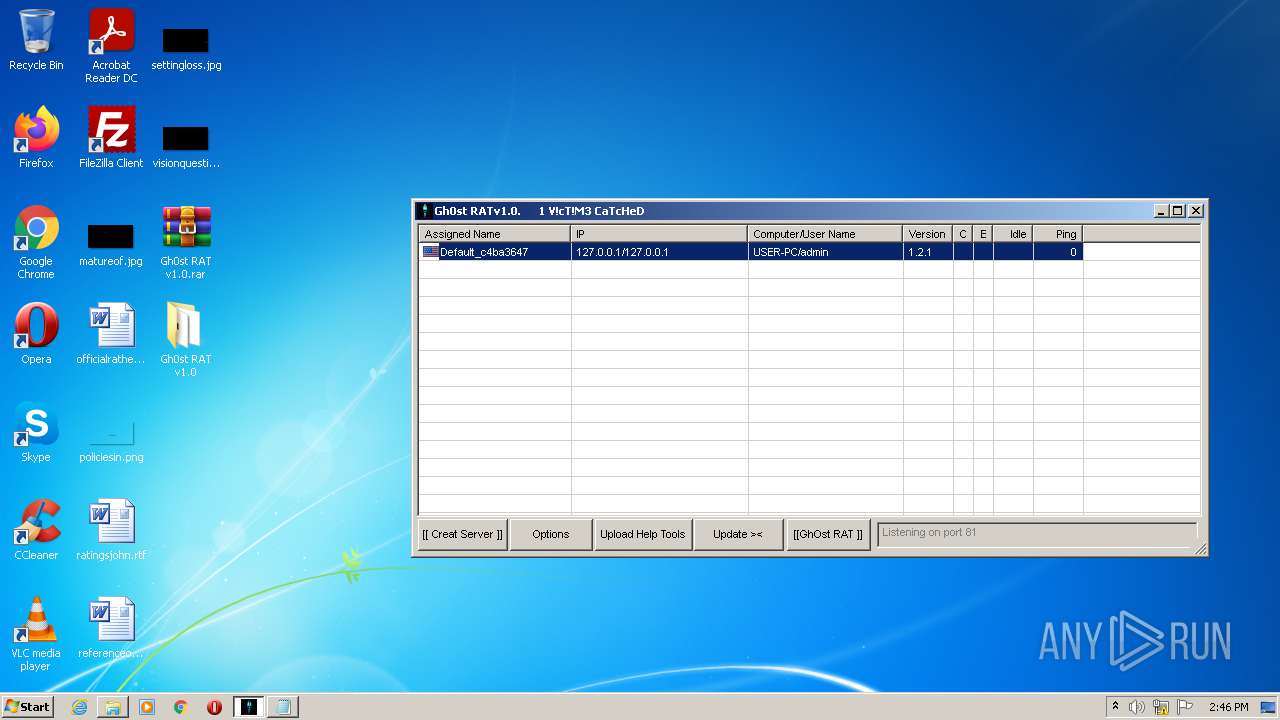The image size is (1280, 720).
Task: Click the Gh0st RAT title bar icon
Action: [x=424, y=211]
